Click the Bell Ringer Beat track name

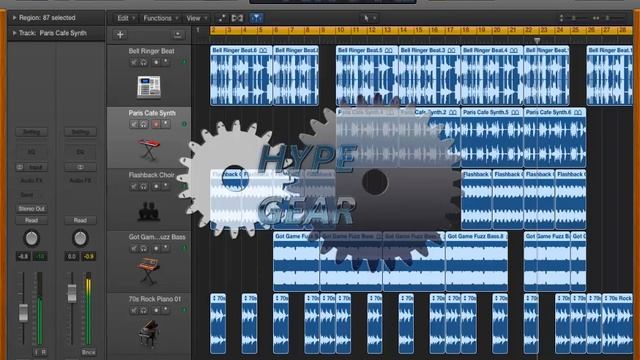coord(151,51)
